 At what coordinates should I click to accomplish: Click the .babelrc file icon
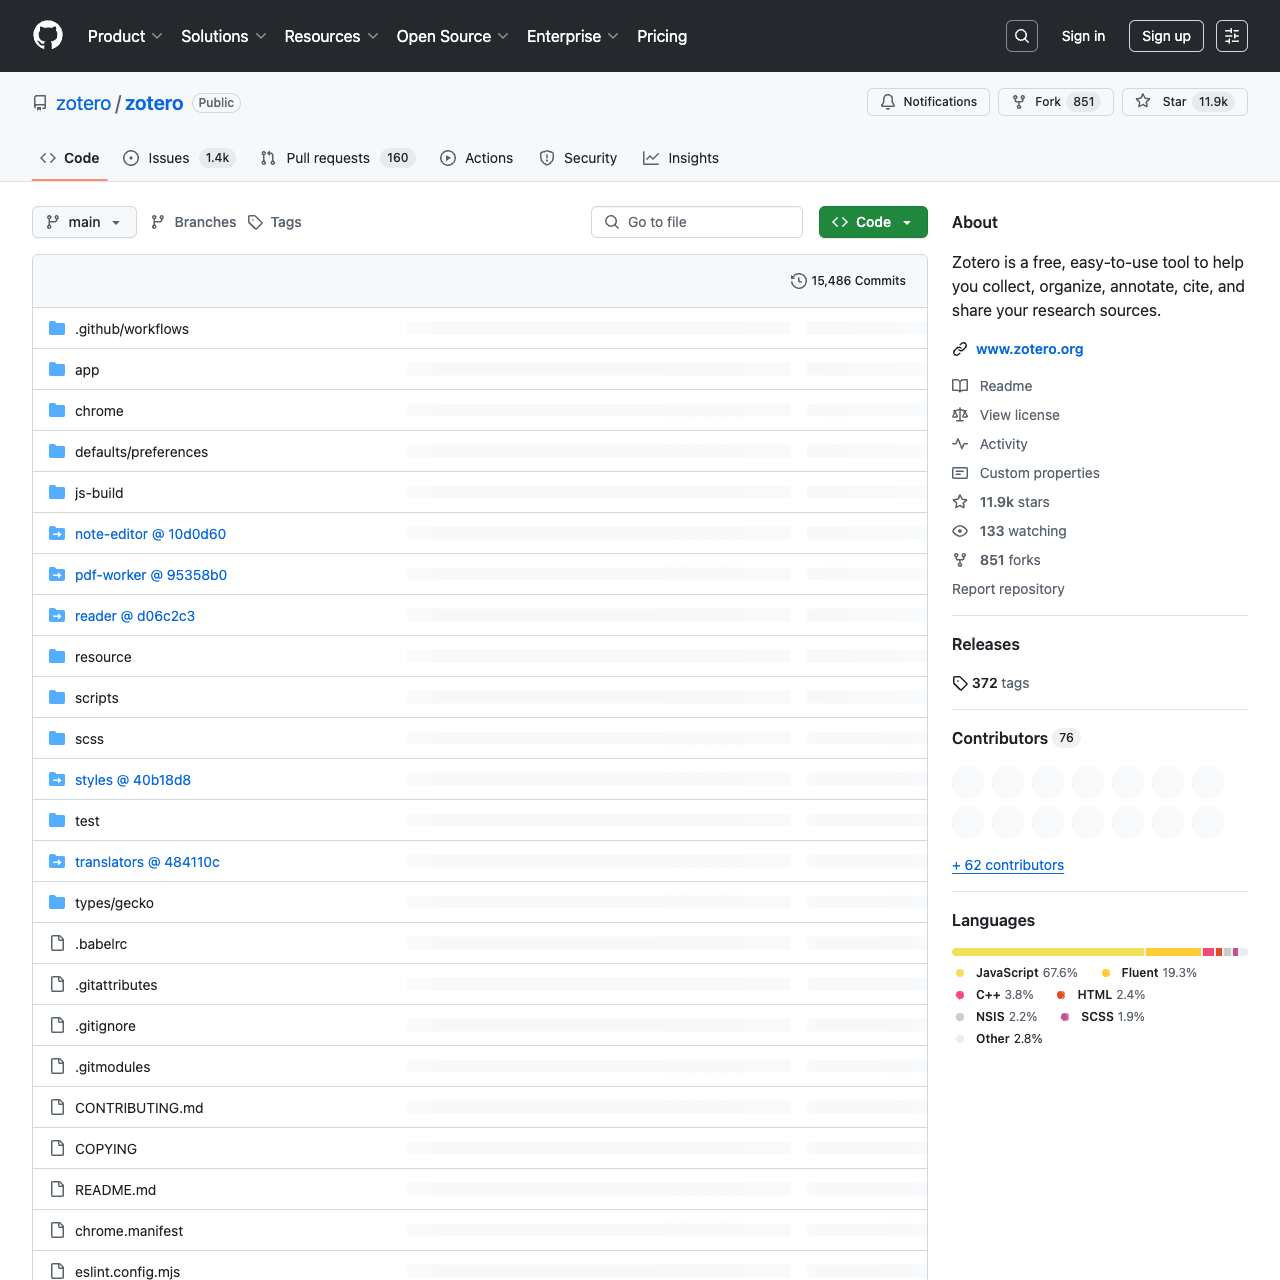57,943
